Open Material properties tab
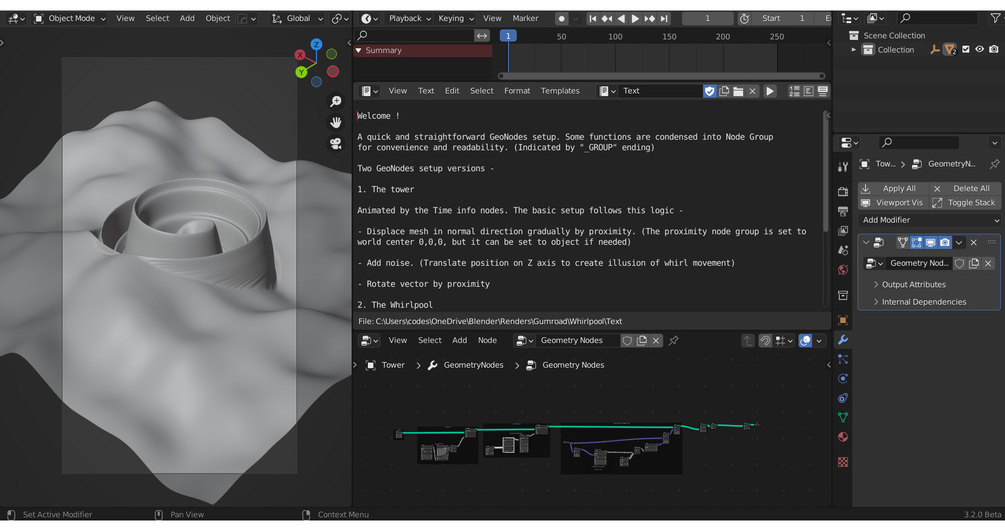This screenshot has width=1005, height=531. coord(843,437)
